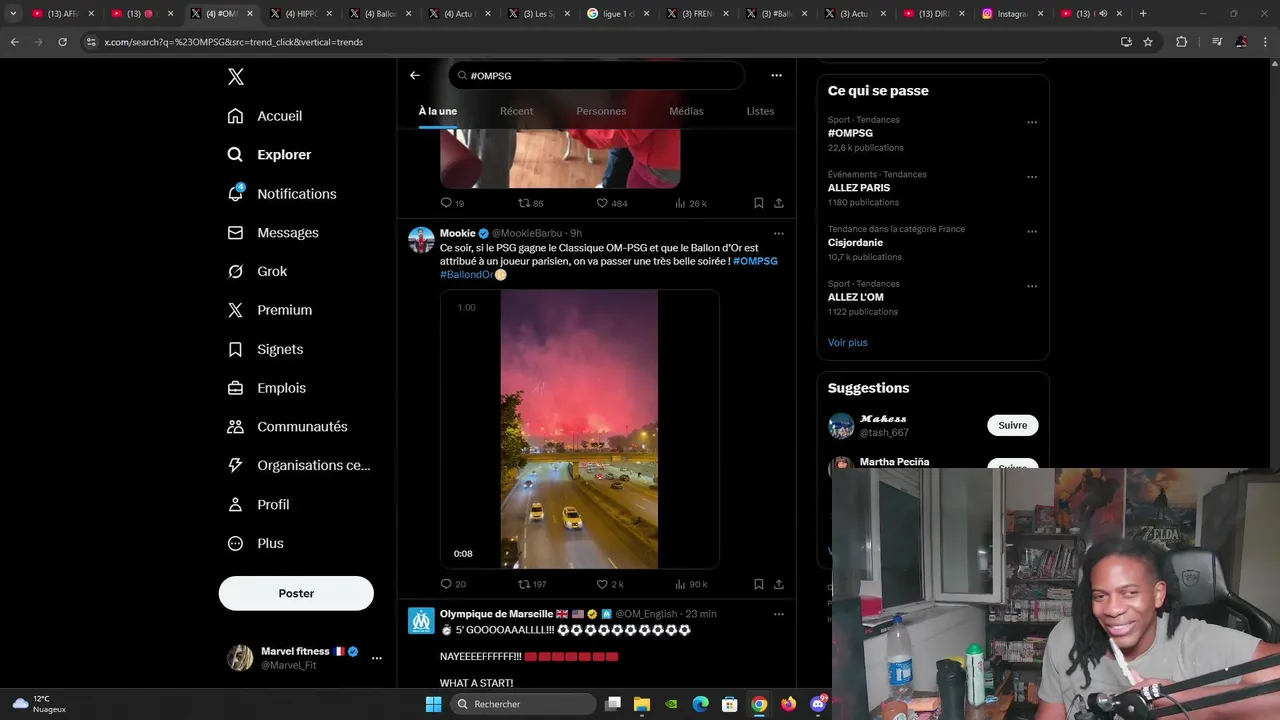This screenshot has height=720, width=1280.
Task: Open options for the Cisjordanie trend
Action: (x=1032, y=231)
